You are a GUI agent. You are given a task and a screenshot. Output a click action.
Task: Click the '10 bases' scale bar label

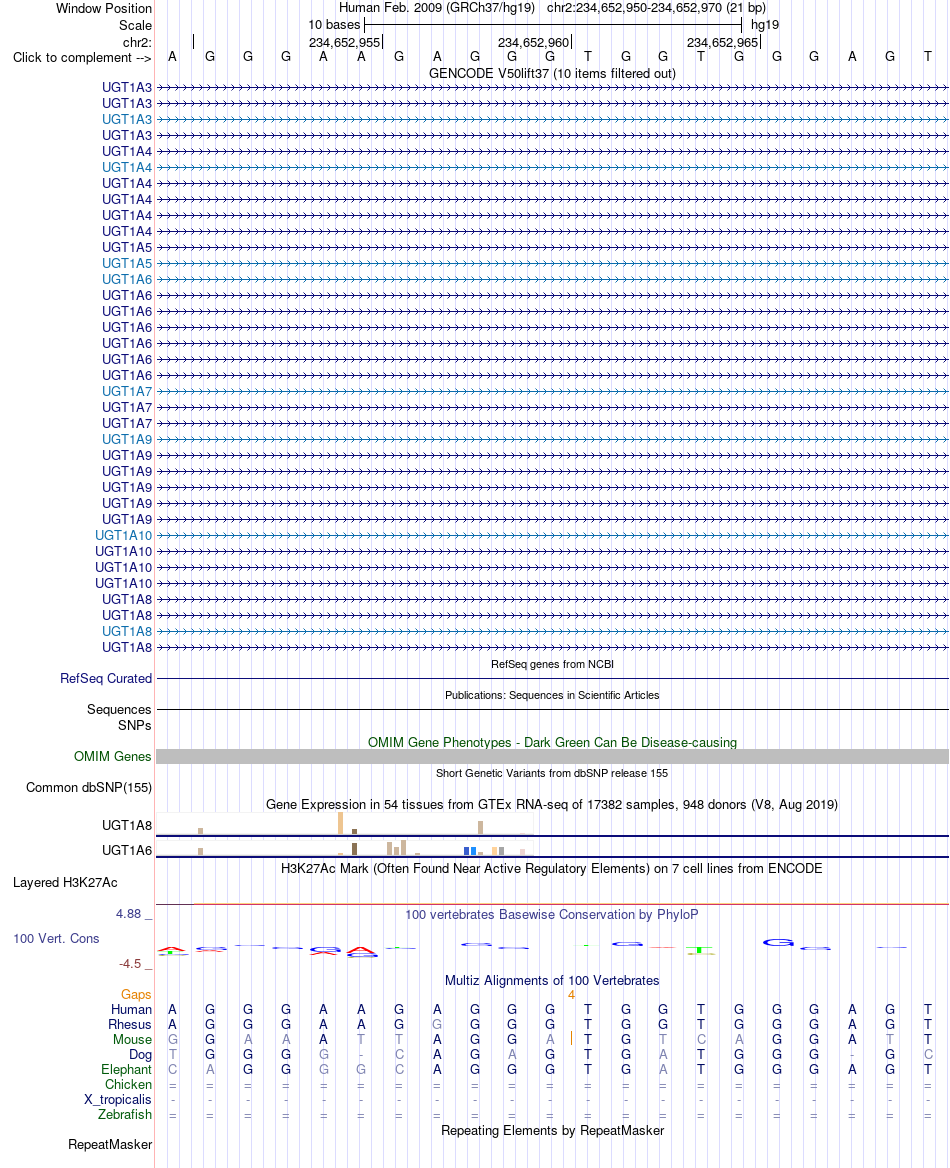click(x=334, y=25)
